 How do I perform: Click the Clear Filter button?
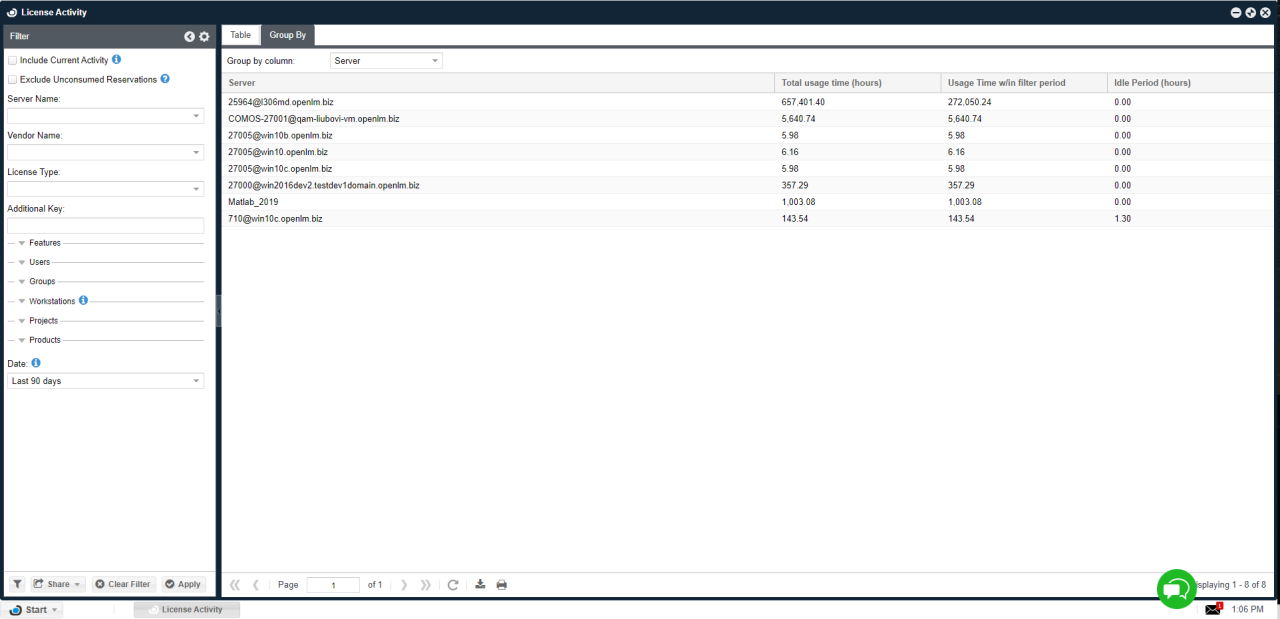coord(123,584)
